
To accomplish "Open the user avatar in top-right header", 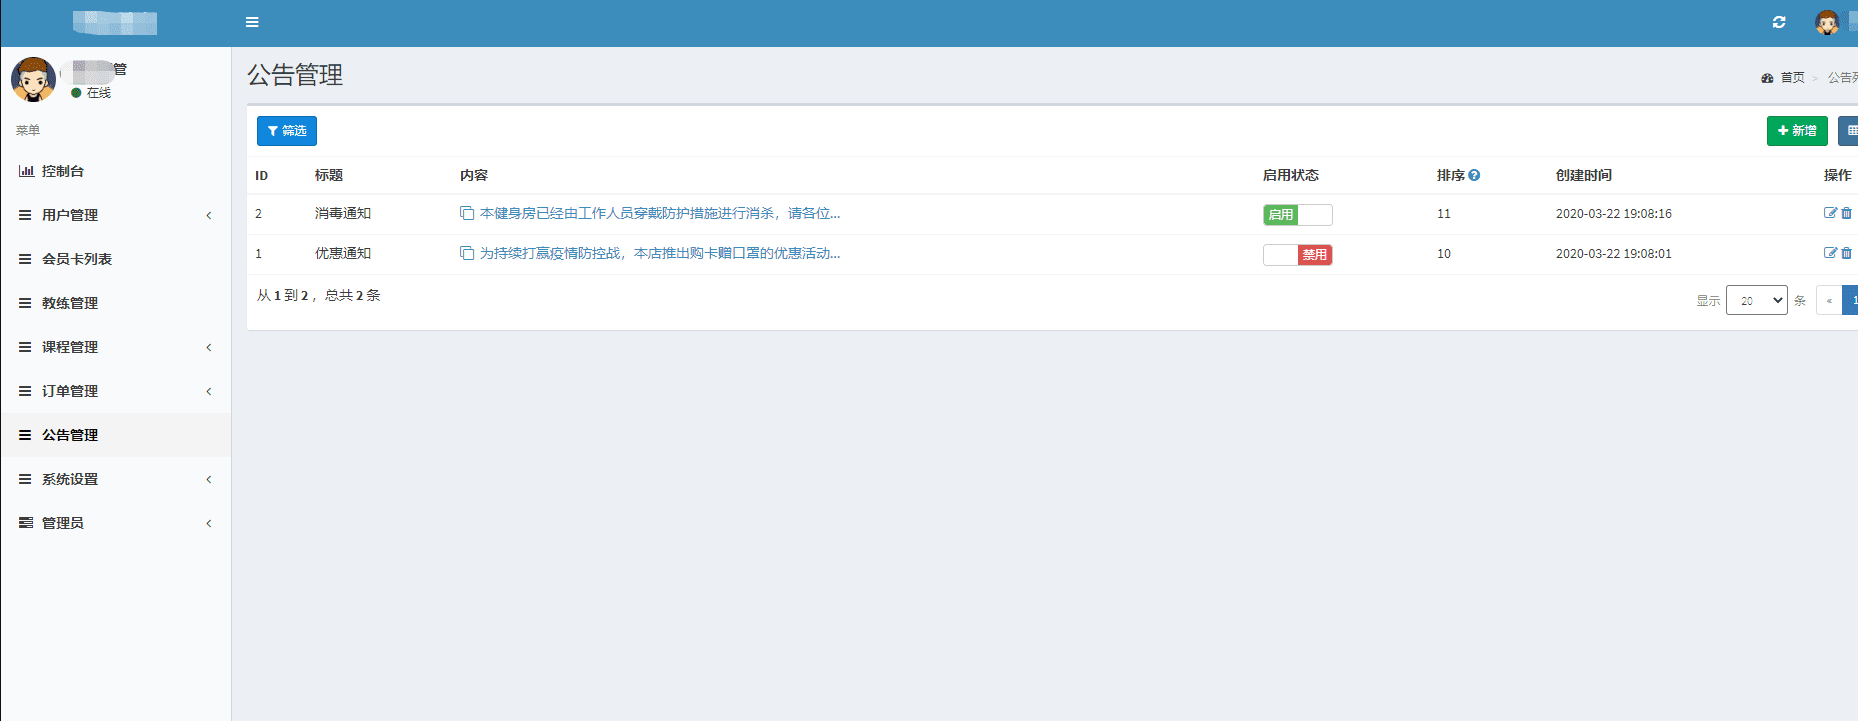I will pos(1827,22).
